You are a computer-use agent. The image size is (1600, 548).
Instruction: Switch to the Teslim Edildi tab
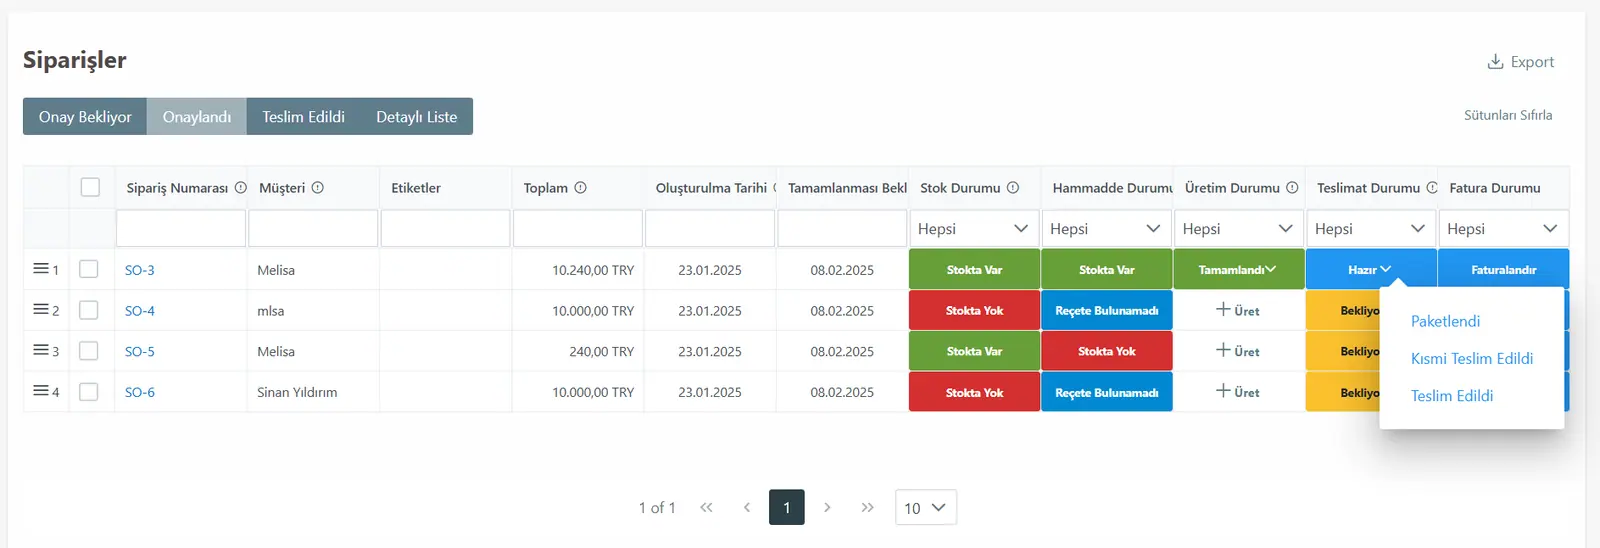click(x=303, y=117)
